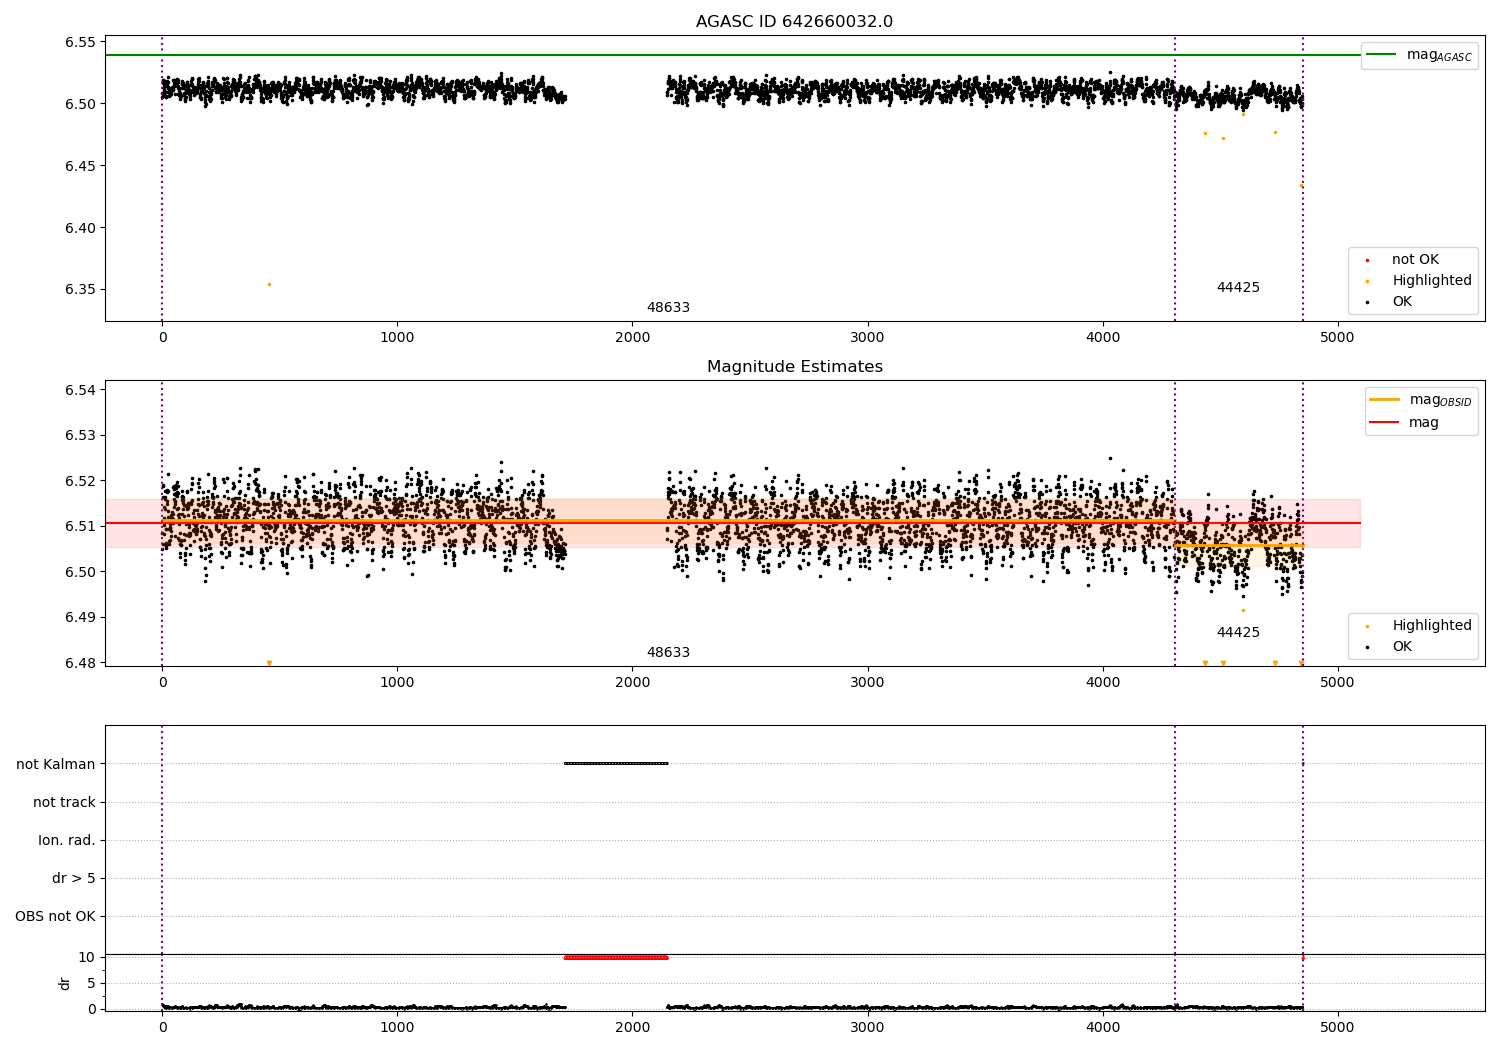Click the 'OK' legend label in middle plot
The image size is (1500, 1050).
click(1402, 646)
